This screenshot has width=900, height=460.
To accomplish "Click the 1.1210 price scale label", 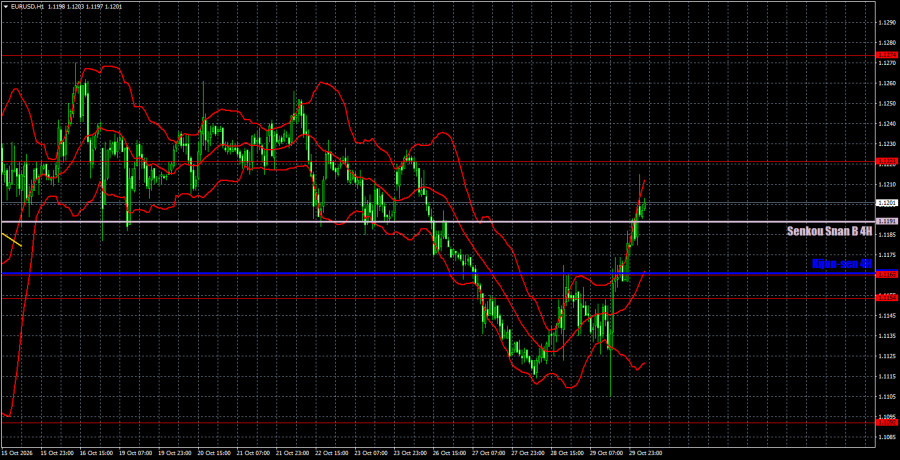I will (x=887, y=184).
